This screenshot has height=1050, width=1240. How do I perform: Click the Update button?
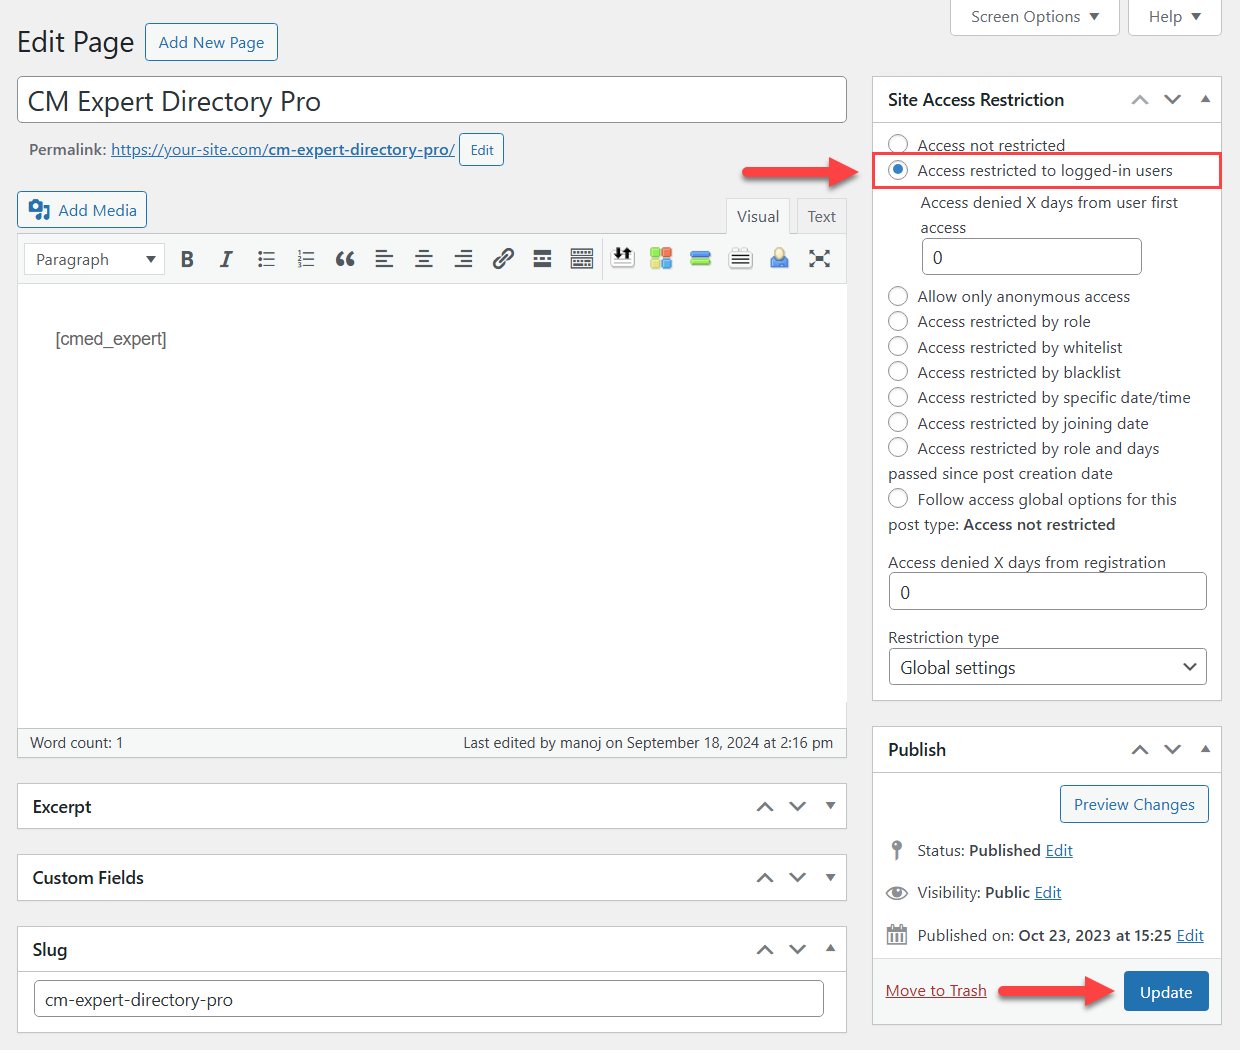[1166, 992]
